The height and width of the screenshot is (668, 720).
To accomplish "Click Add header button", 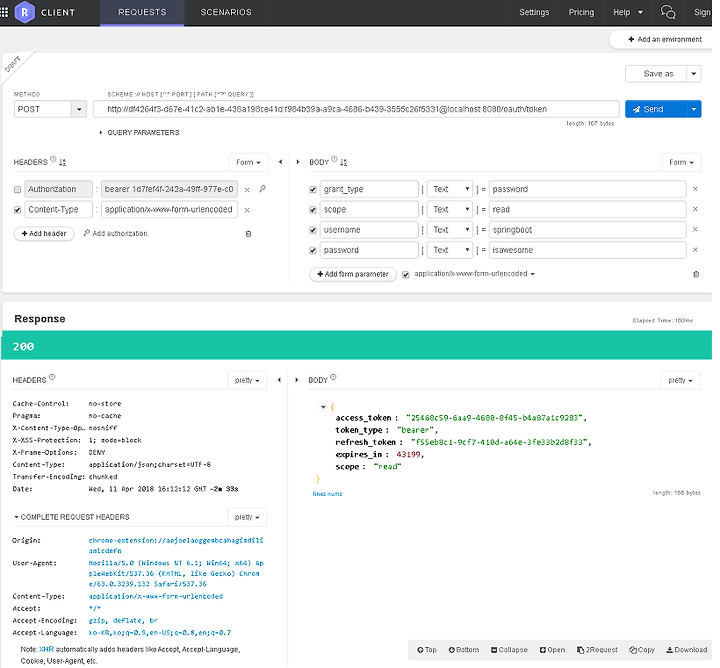I will click(44, 234).
